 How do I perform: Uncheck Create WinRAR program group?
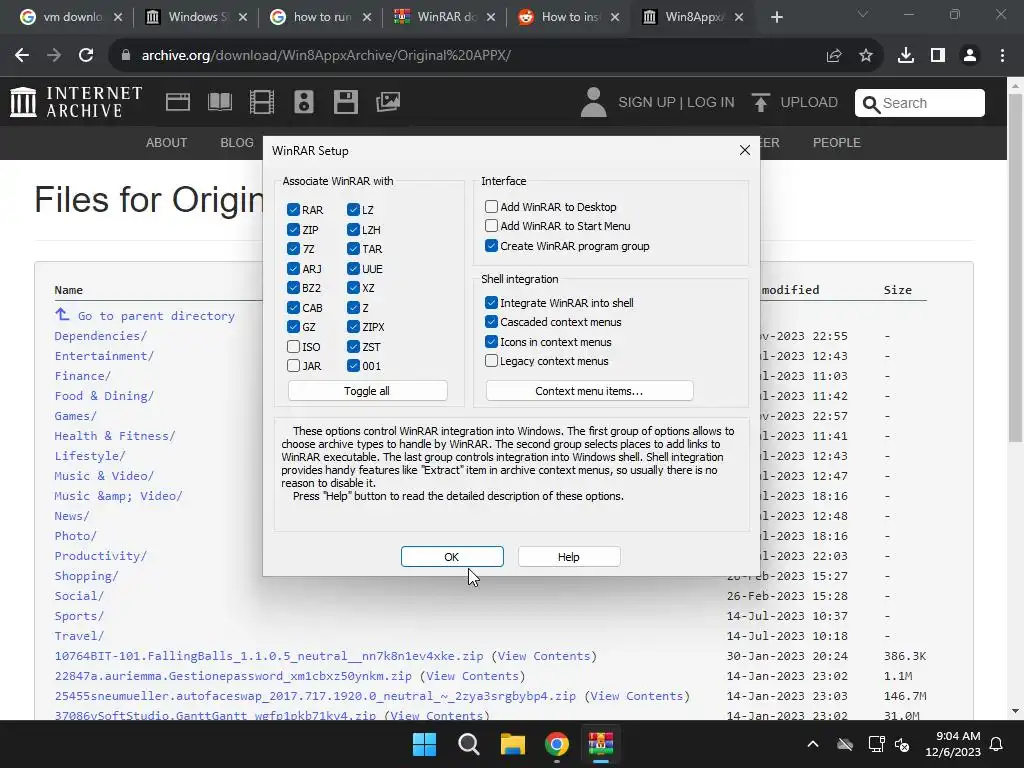[491, 246]
